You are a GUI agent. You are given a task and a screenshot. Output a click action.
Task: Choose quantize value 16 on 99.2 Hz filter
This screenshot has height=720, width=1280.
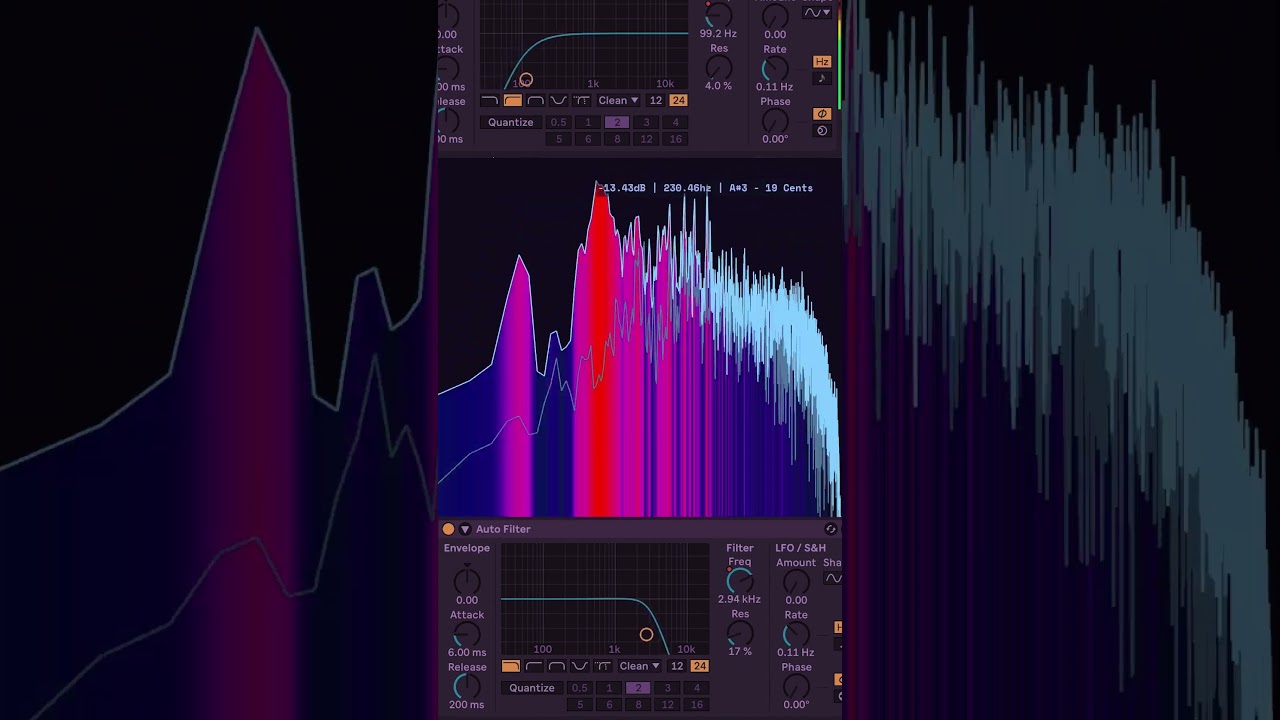coord(675,139)
